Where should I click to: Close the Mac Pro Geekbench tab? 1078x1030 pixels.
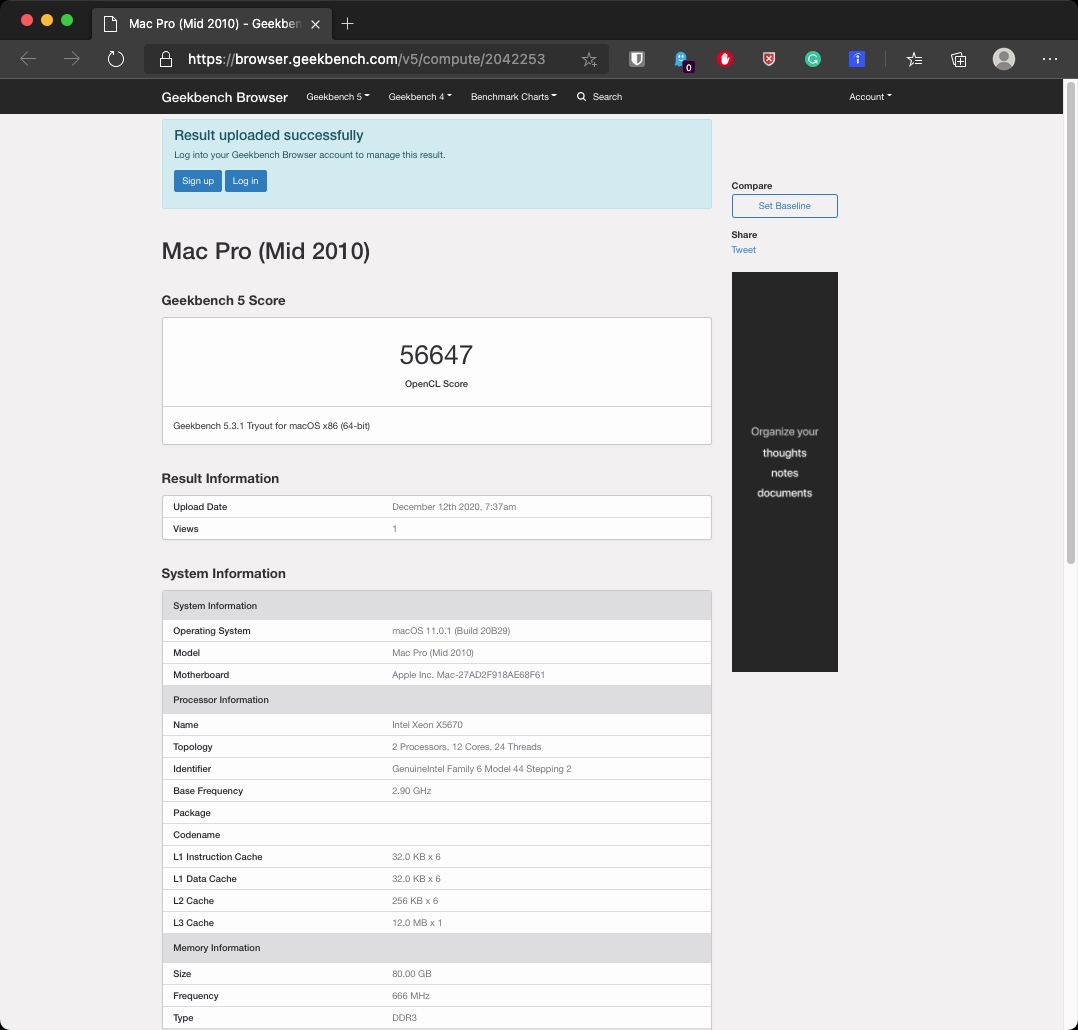pyautogui.click(x=315, y=24)
